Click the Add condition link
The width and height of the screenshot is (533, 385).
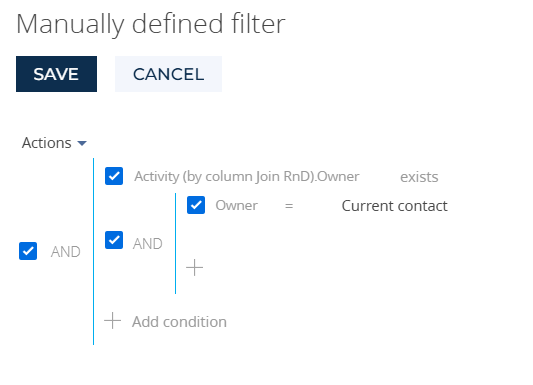[179, 321]
